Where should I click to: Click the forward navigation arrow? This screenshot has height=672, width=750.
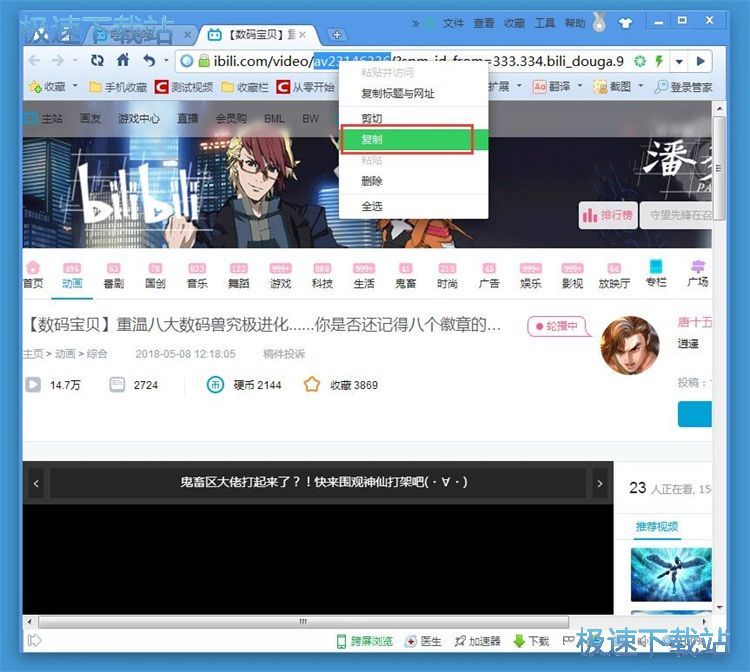coord(58,60)
